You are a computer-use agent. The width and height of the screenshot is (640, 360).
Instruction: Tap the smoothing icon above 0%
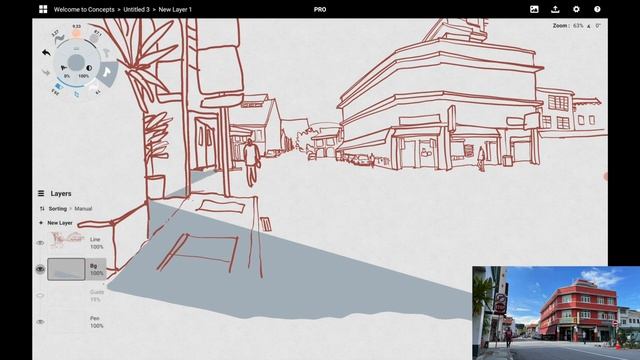pyautogui.click(x=64, y=68)
